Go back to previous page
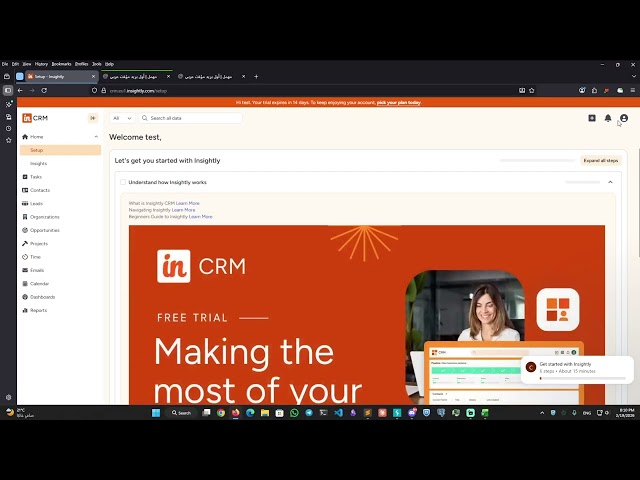 tap(20, 91)
